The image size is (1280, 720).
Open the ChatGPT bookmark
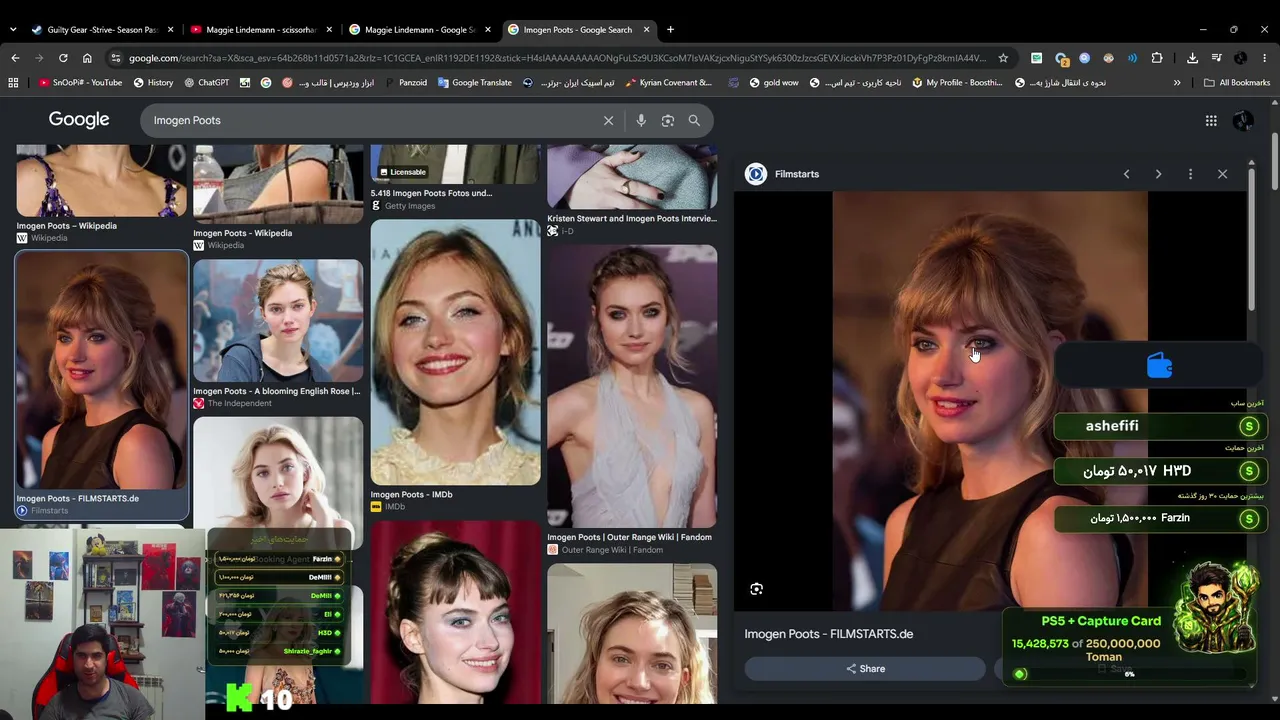point(206,83)
